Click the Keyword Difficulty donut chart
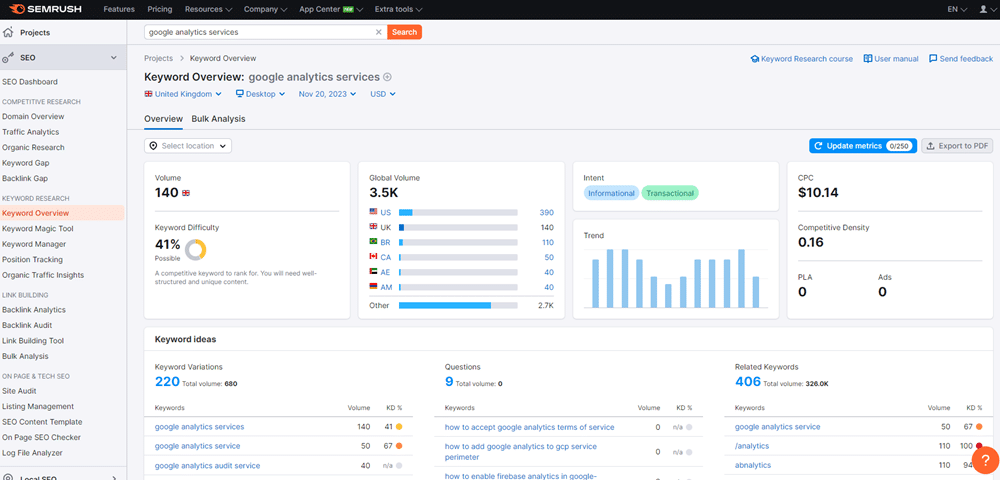Screen dimensions: 1000x480 [x=195, y=250]
